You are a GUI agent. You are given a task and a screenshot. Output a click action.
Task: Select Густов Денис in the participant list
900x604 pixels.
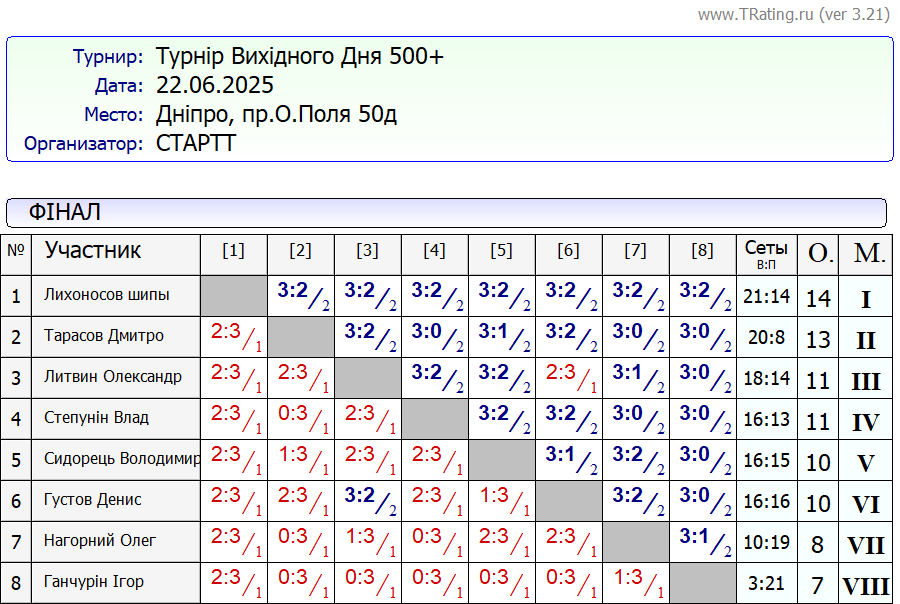coord(93,500)
